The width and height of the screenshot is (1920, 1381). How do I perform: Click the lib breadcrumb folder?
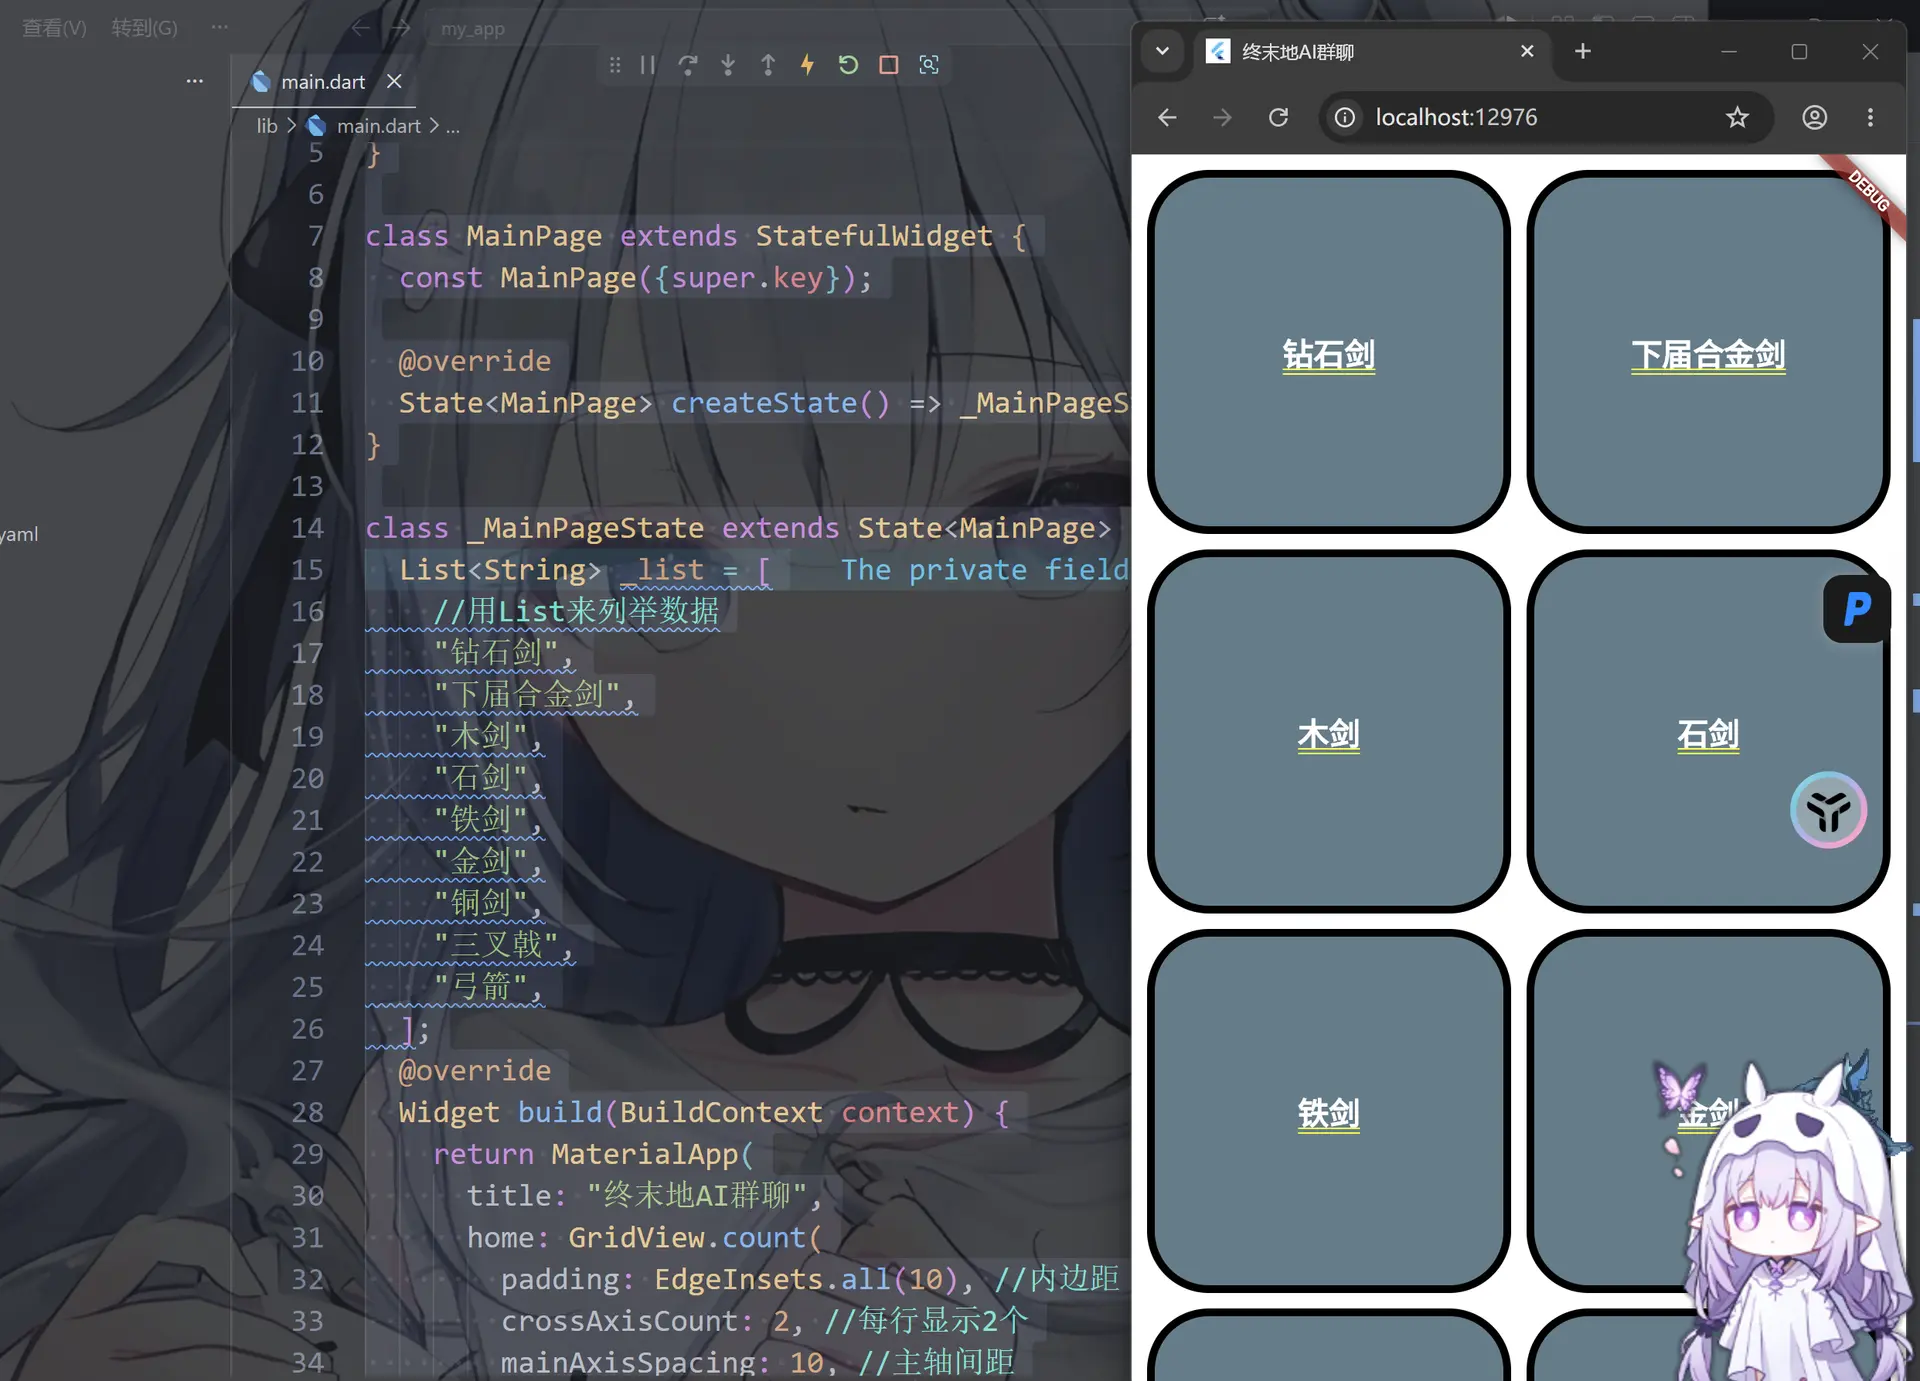(267, 126)
